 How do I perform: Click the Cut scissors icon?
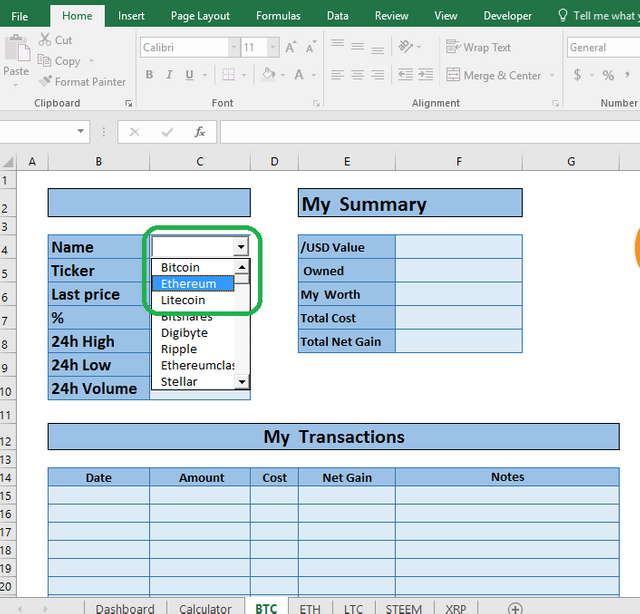(45, 40)
